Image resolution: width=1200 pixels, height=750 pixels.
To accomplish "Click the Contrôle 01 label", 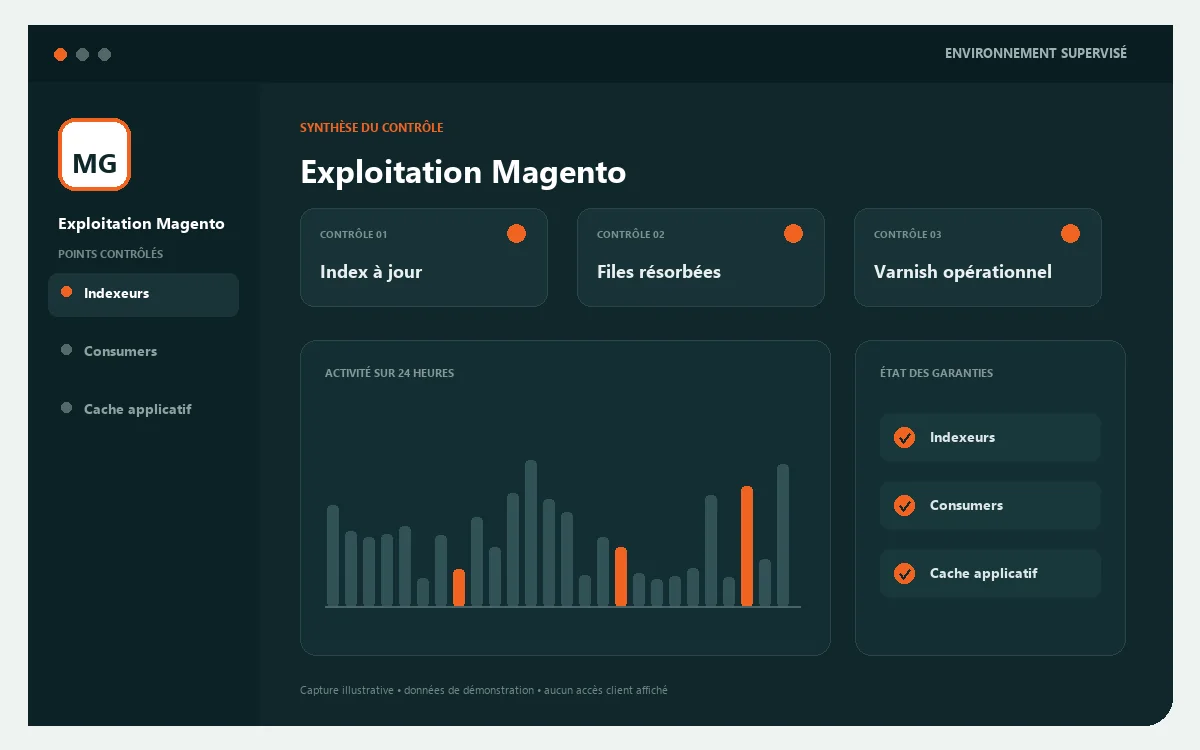I will pyautogui.click(x=353, y=235).
